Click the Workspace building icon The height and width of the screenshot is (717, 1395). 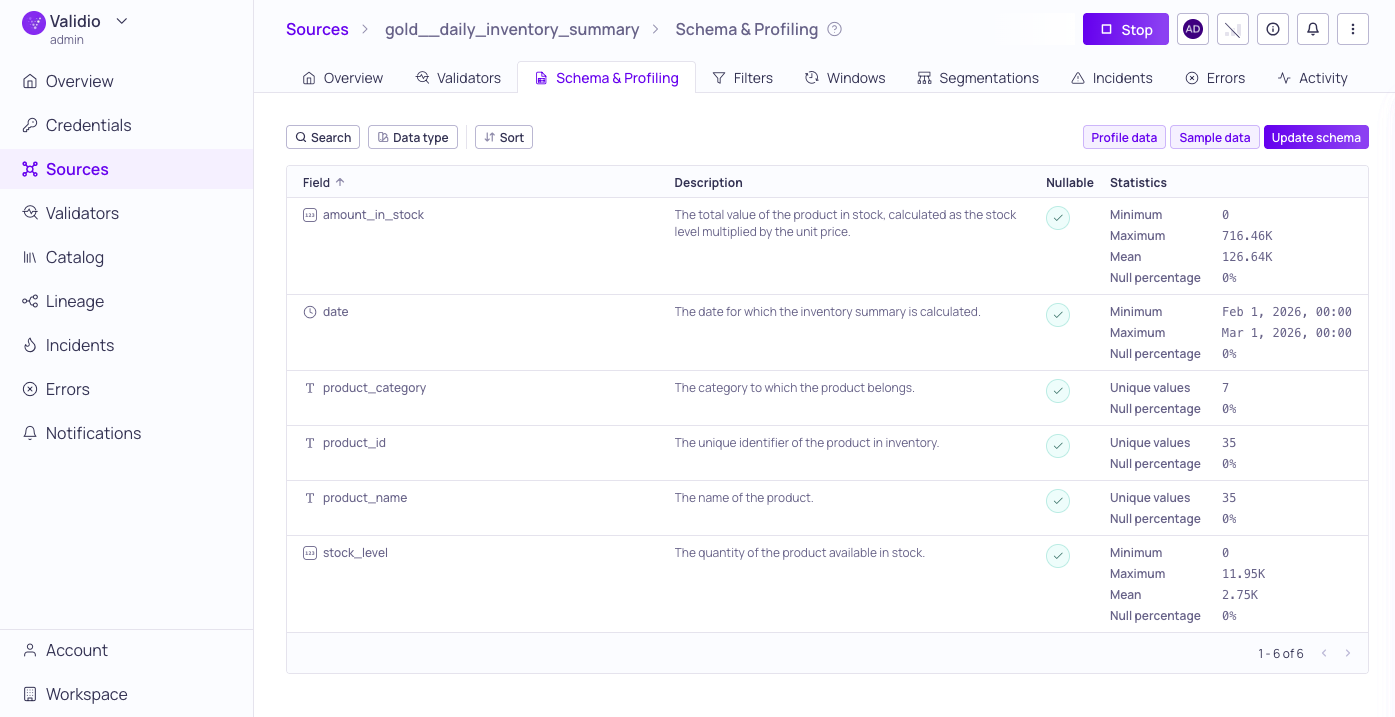click(30, 694)
